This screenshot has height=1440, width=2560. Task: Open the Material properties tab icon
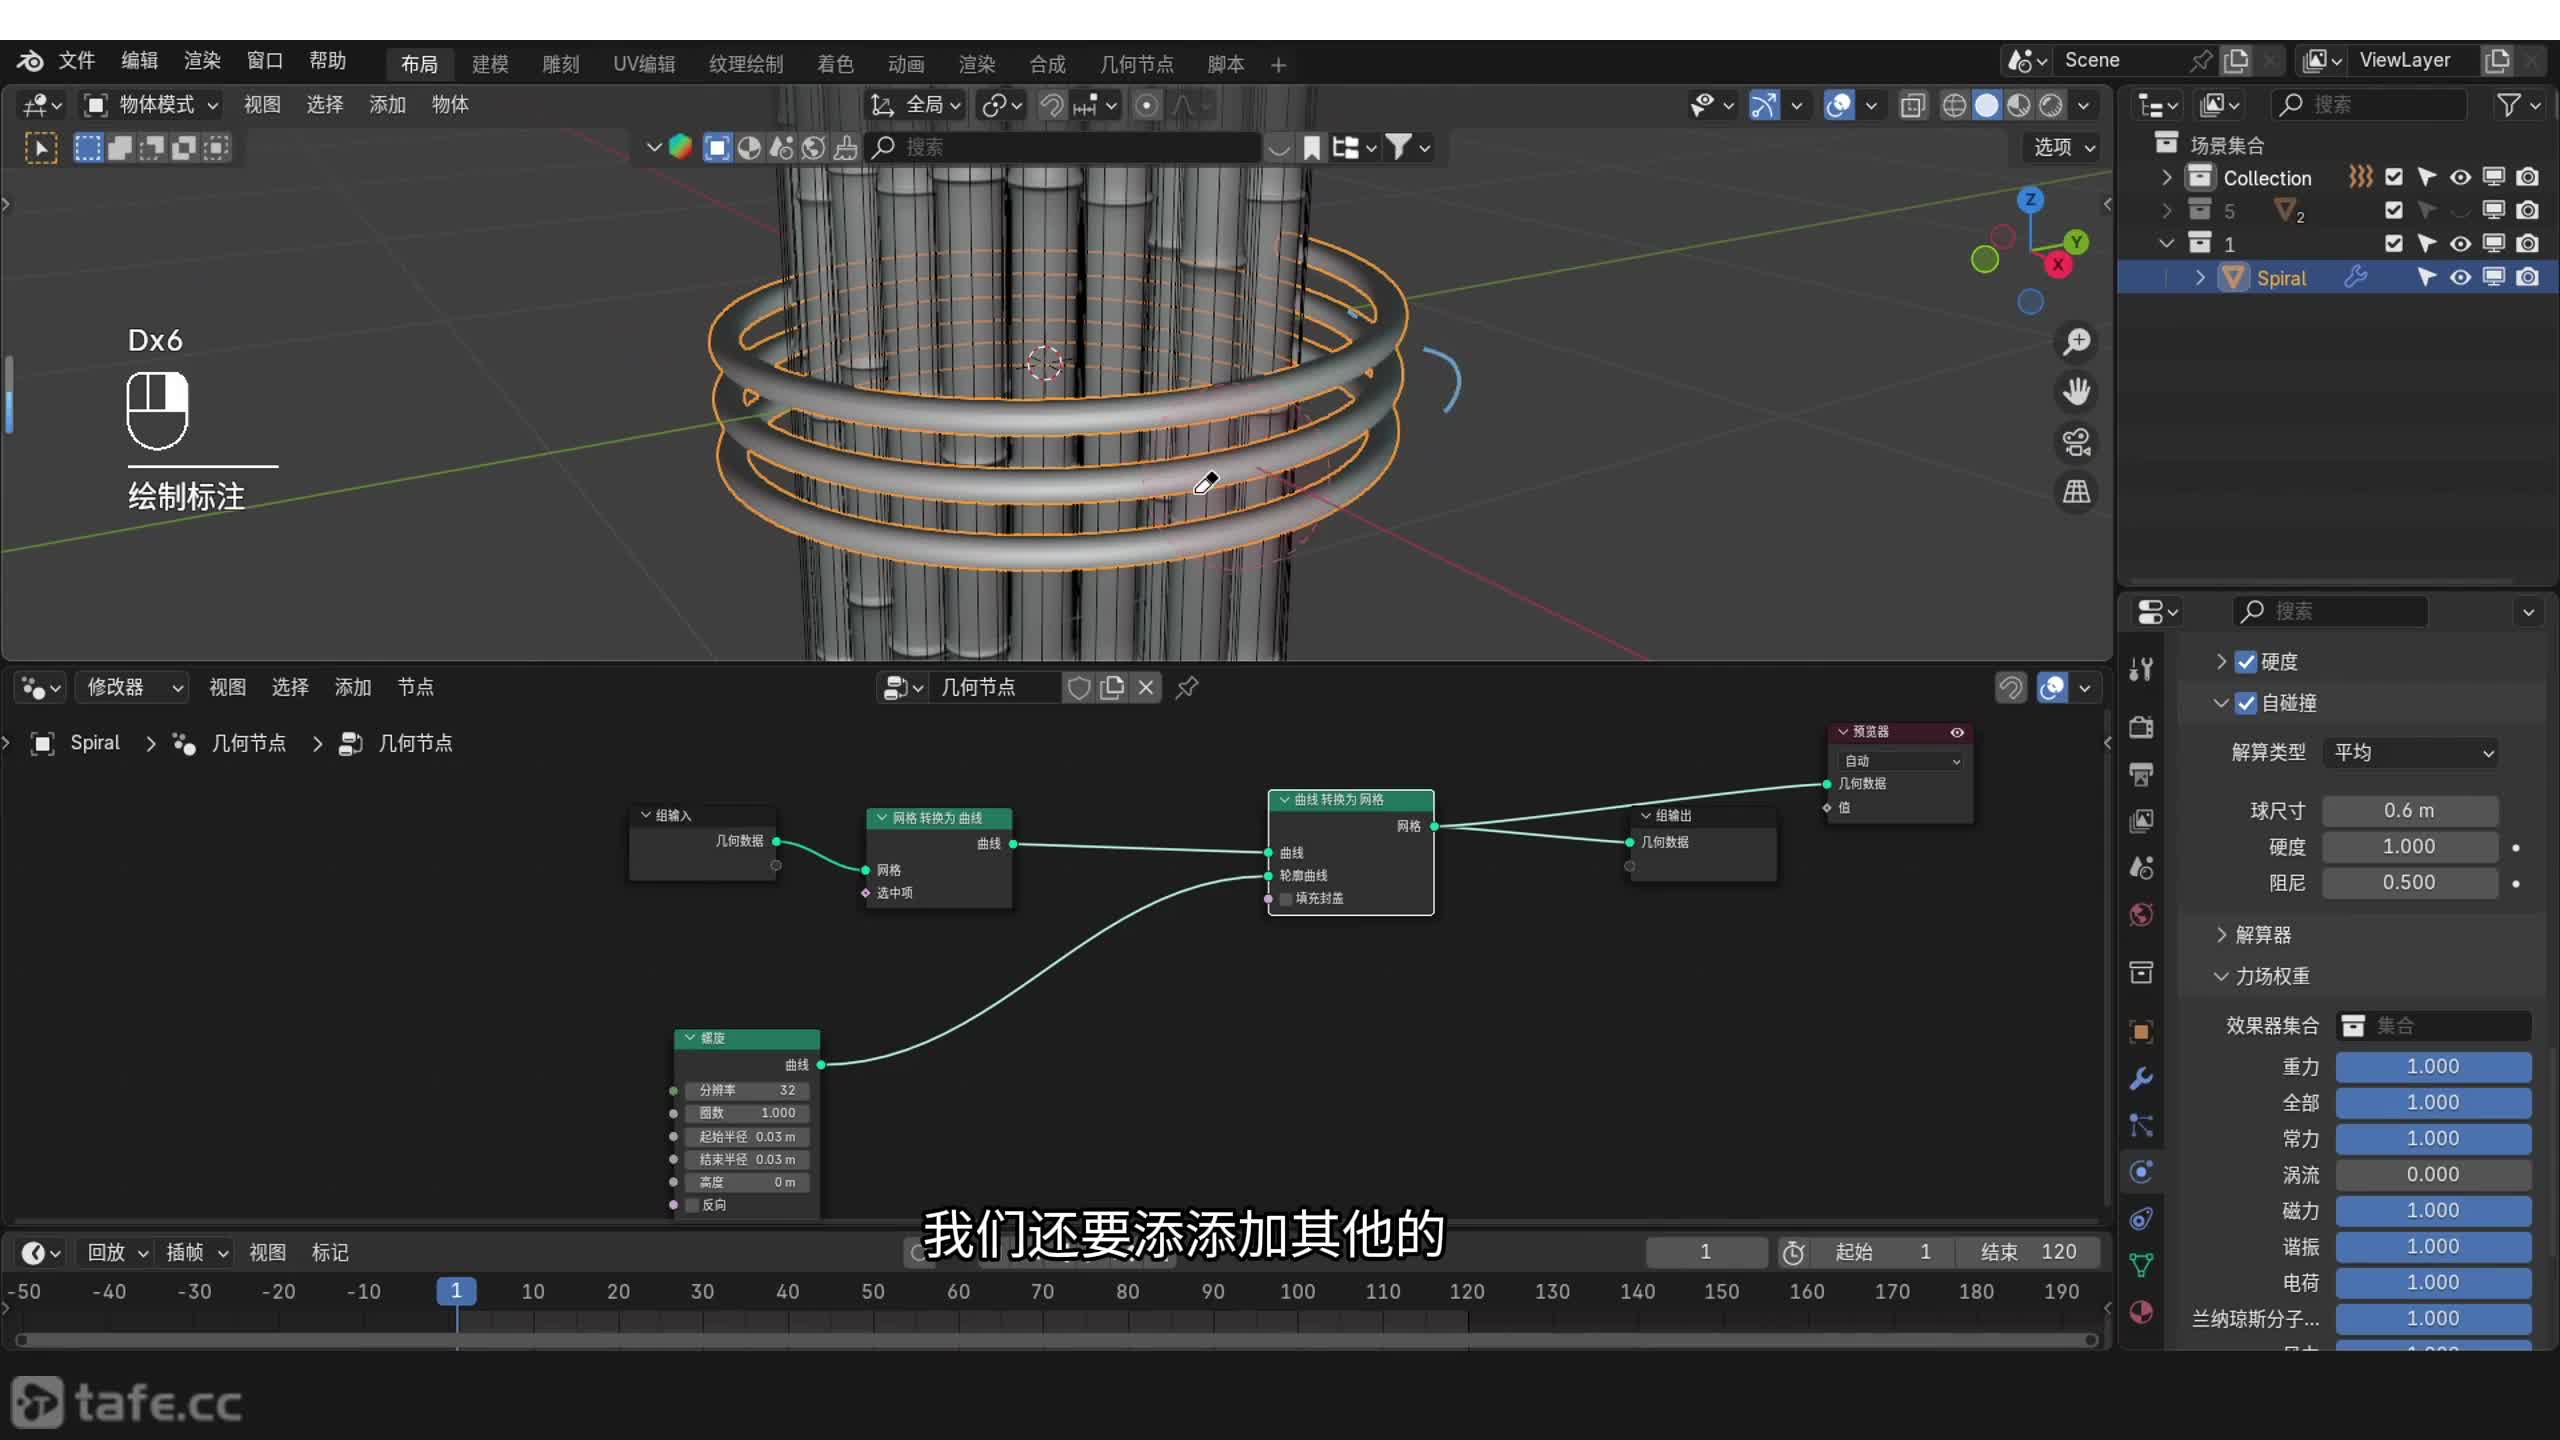(2141, 1312)
